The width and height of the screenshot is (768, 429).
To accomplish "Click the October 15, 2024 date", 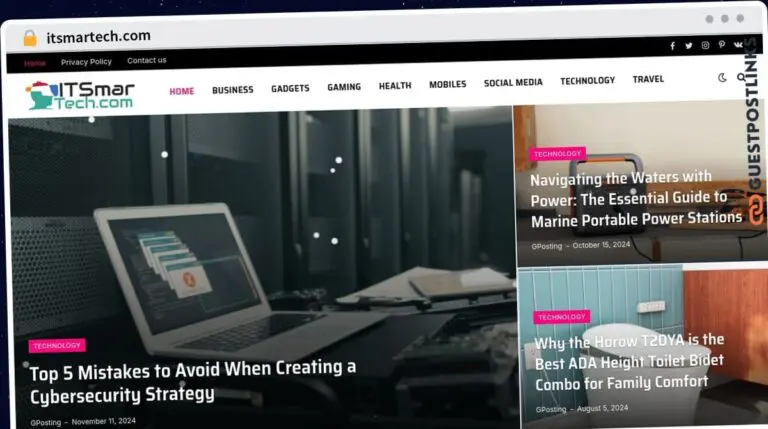I will [x=601, y=245].
